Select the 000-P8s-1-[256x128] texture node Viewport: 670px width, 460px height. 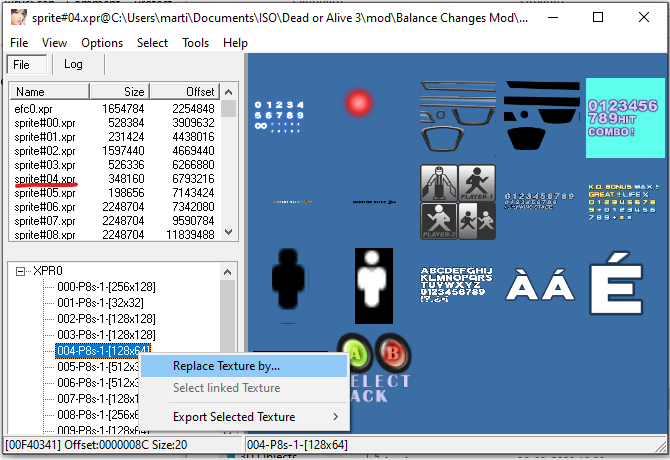[106, 286]
